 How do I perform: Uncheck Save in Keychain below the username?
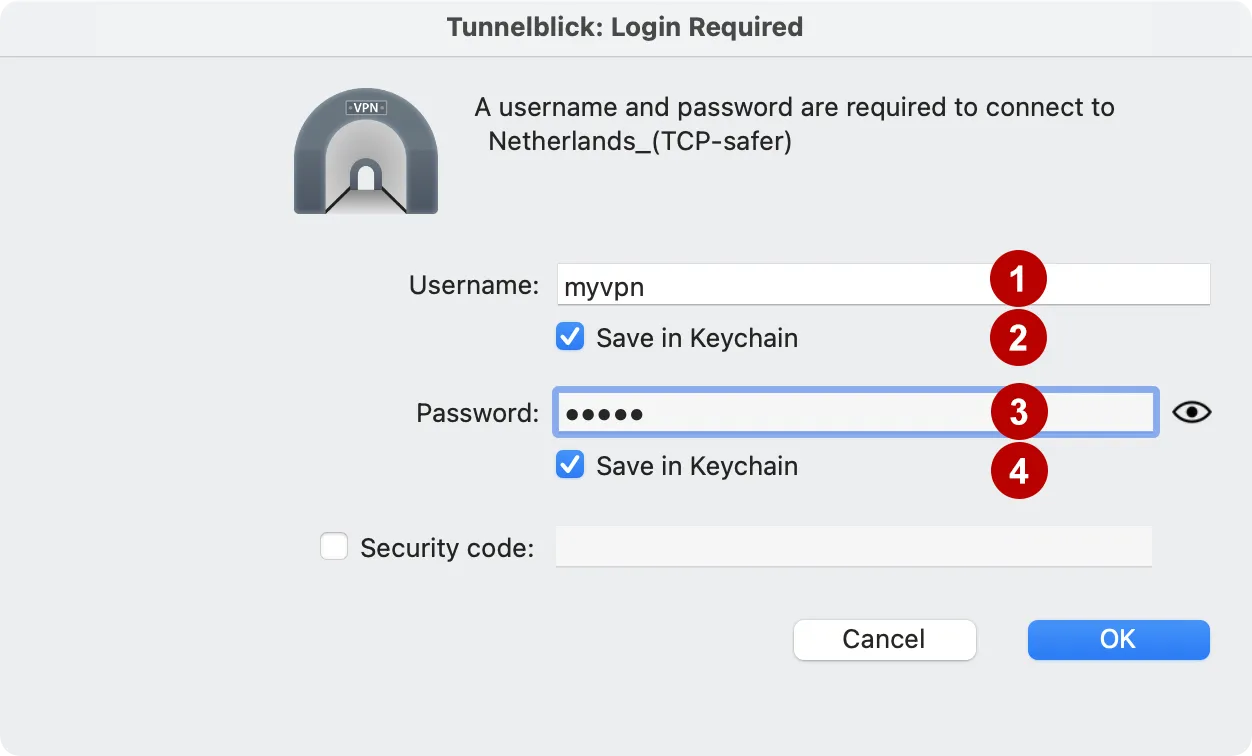click(569, 337)
